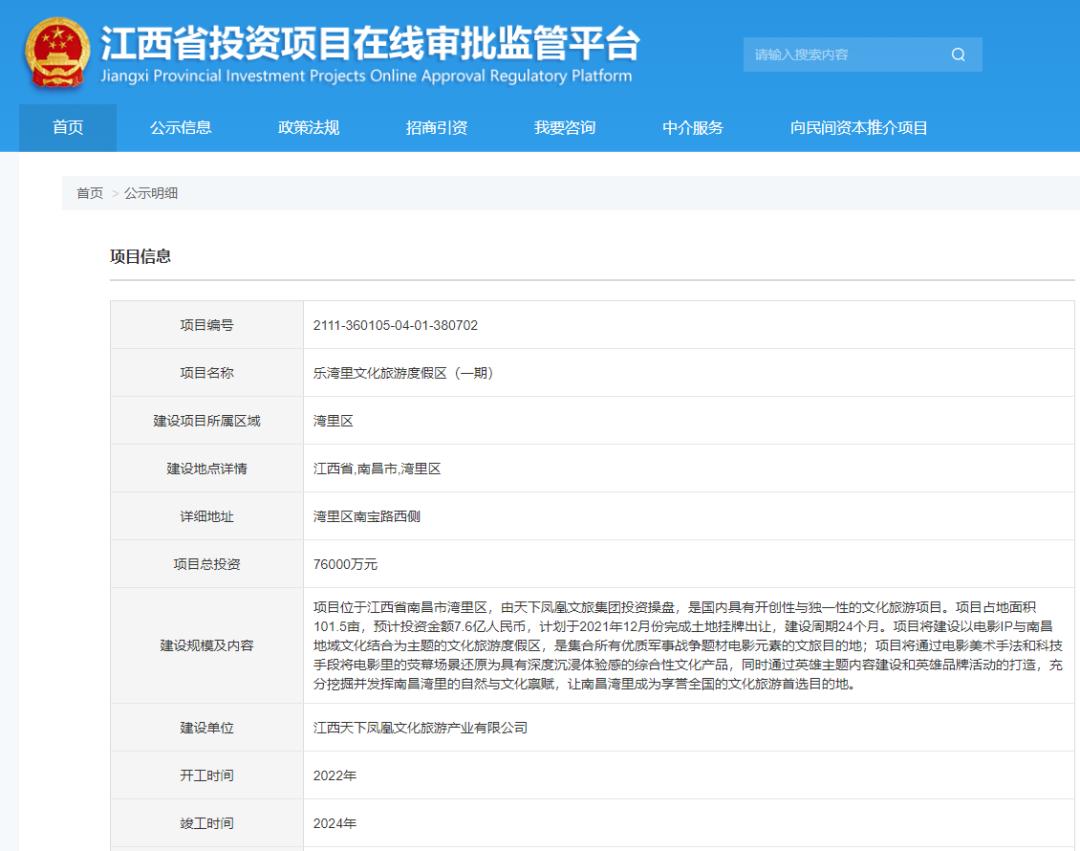Screen dimensions: 1080x851
Task: Click the national emblem logo
Action: tap(57, 53)
